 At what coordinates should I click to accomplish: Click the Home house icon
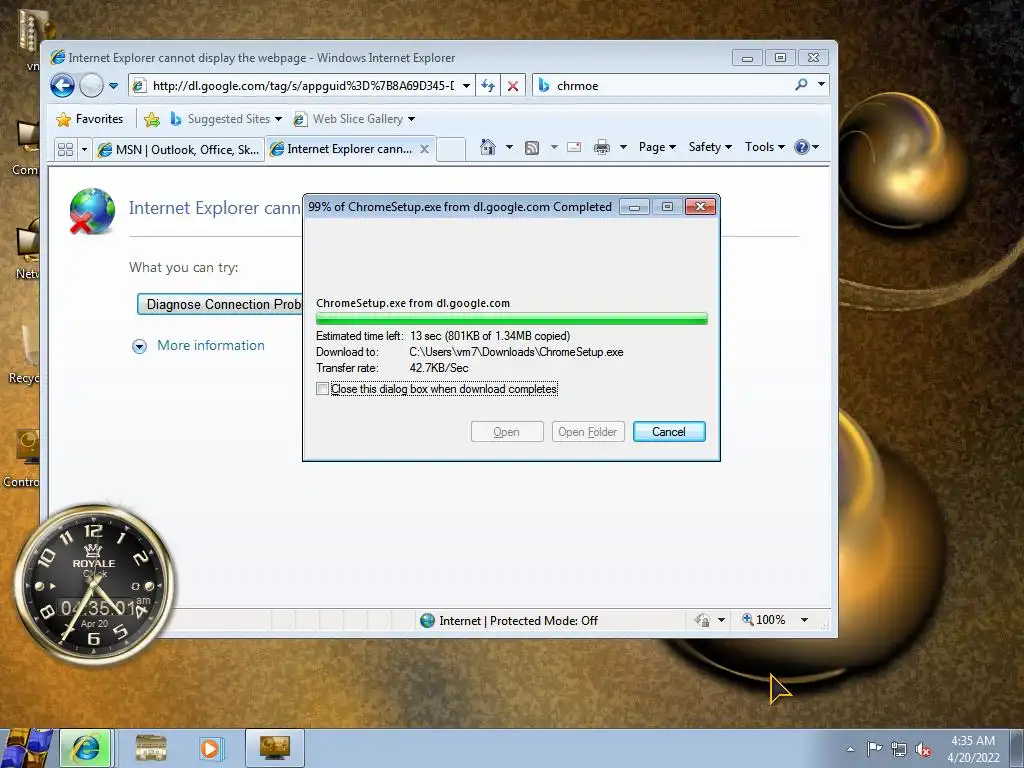tap(487, 147)
